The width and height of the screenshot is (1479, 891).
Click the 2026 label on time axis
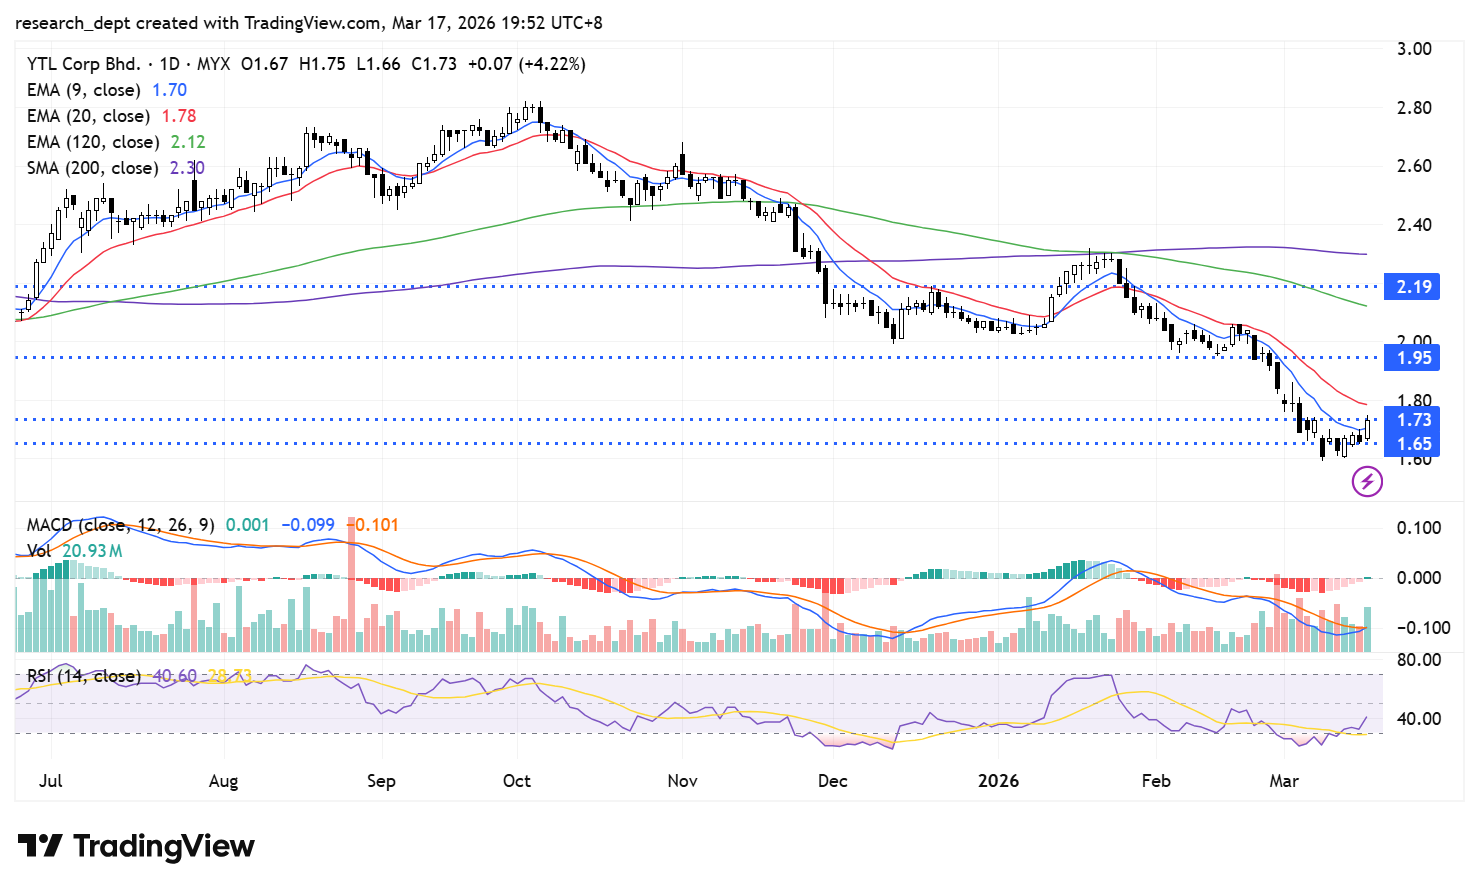(998, 781)
